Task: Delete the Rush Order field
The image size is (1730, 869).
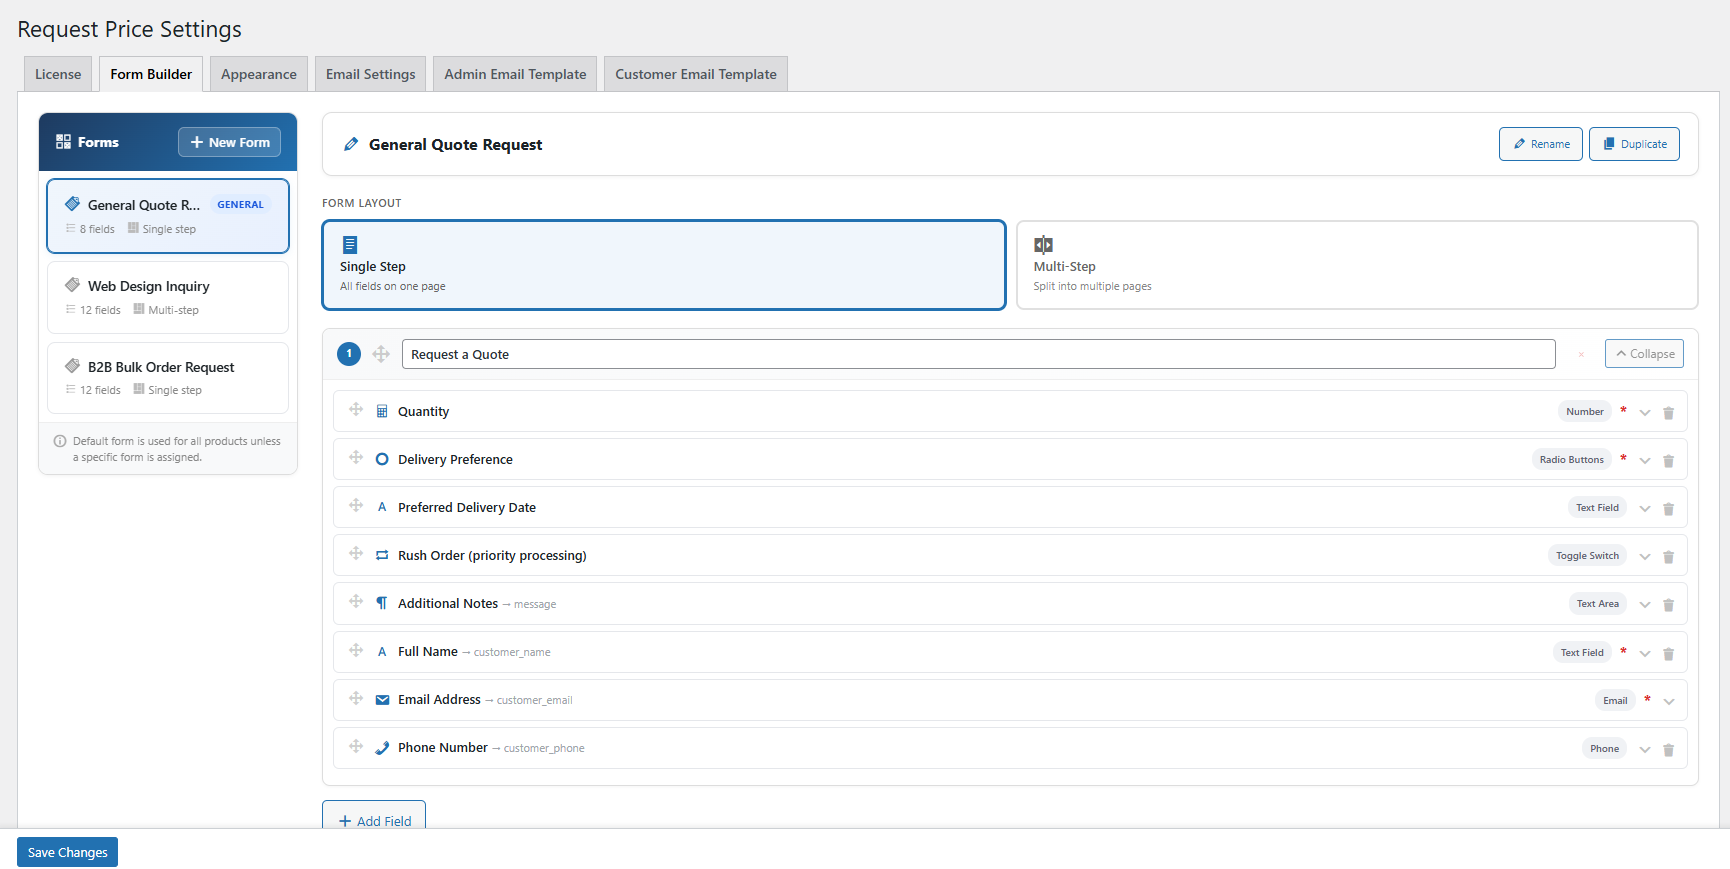Action: click(x=1668, y=557)
